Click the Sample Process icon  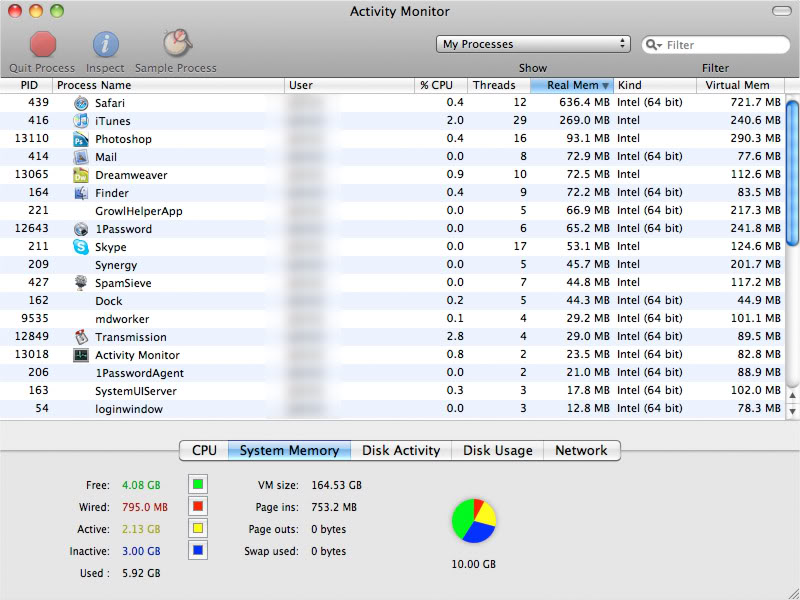click(x=177, y=43)
